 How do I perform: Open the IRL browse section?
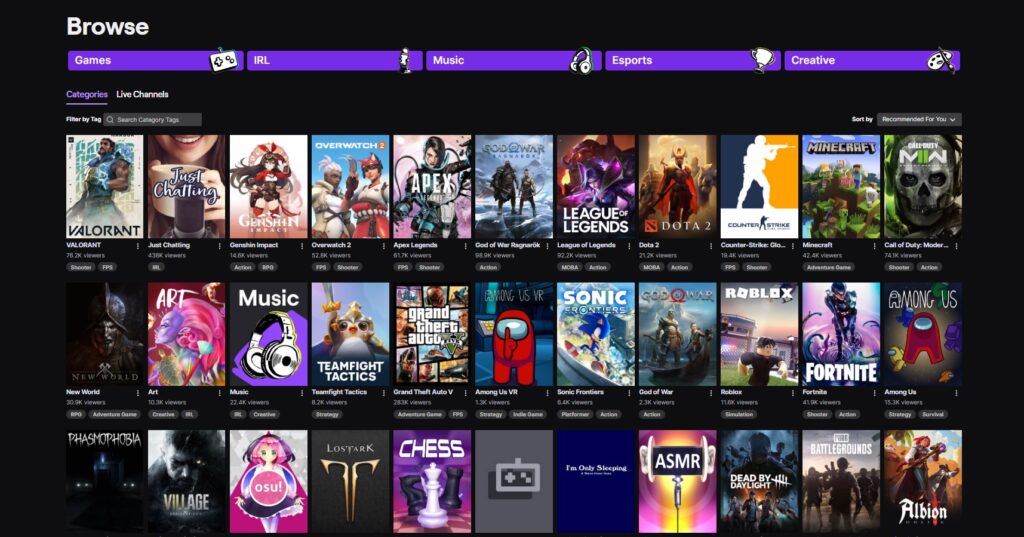coord(334,60)
